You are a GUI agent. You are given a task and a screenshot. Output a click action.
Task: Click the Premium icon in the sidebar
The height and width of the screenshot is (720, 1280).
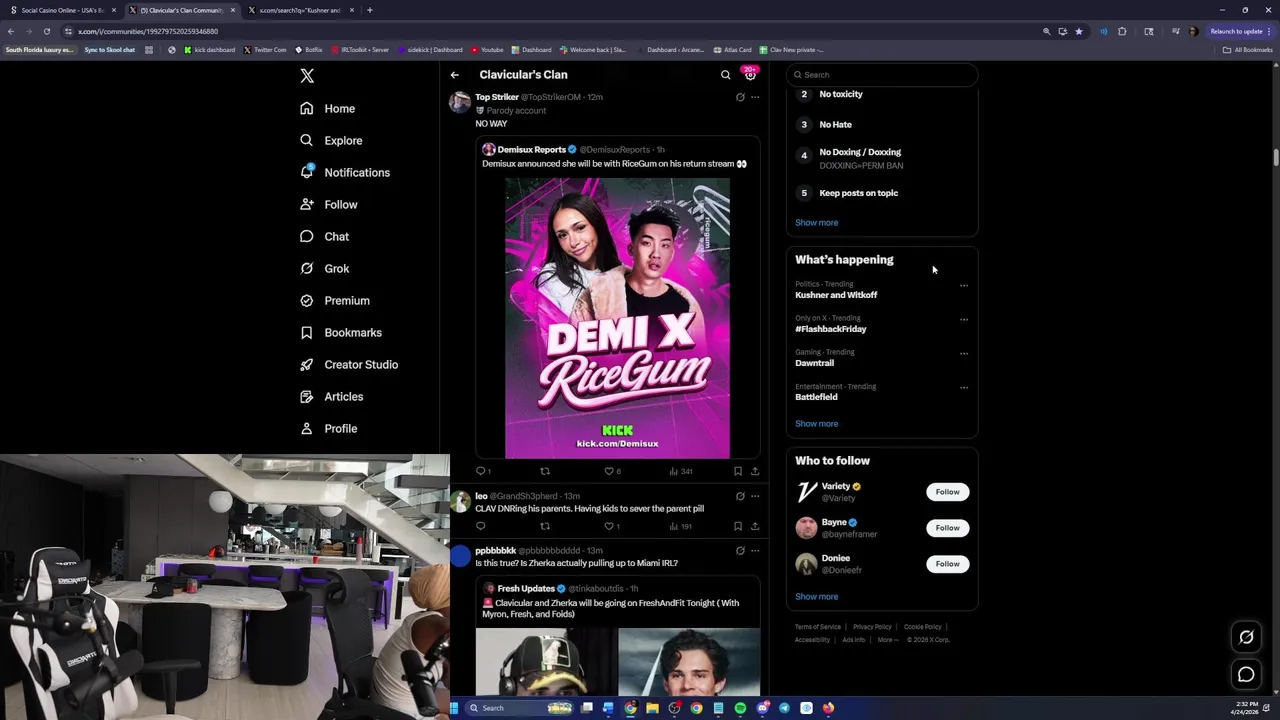pos(307,300)
